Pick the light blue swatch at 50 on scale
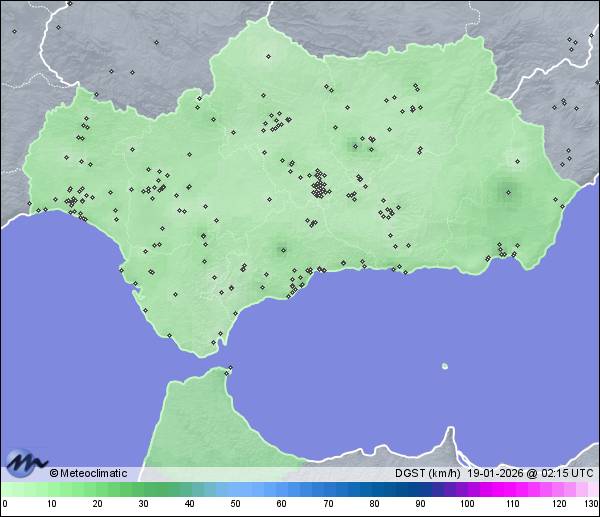 point(235,489)
